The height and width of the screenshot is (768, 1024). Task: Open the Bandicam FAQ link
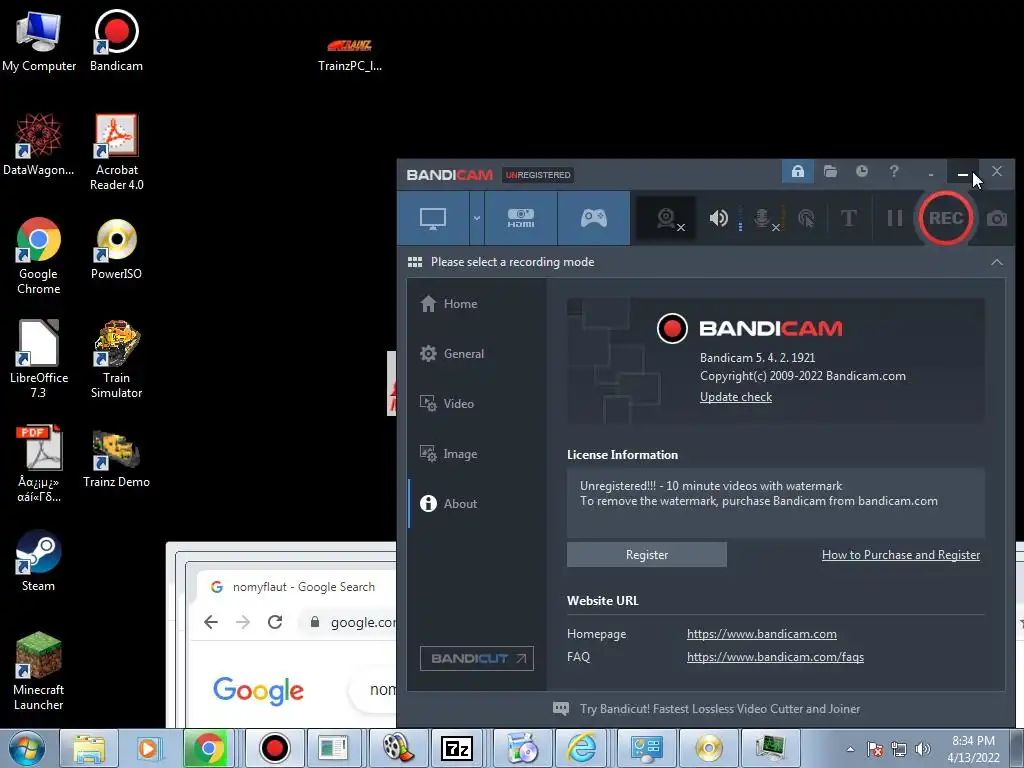pyautogui.click(x=775, y=657)
